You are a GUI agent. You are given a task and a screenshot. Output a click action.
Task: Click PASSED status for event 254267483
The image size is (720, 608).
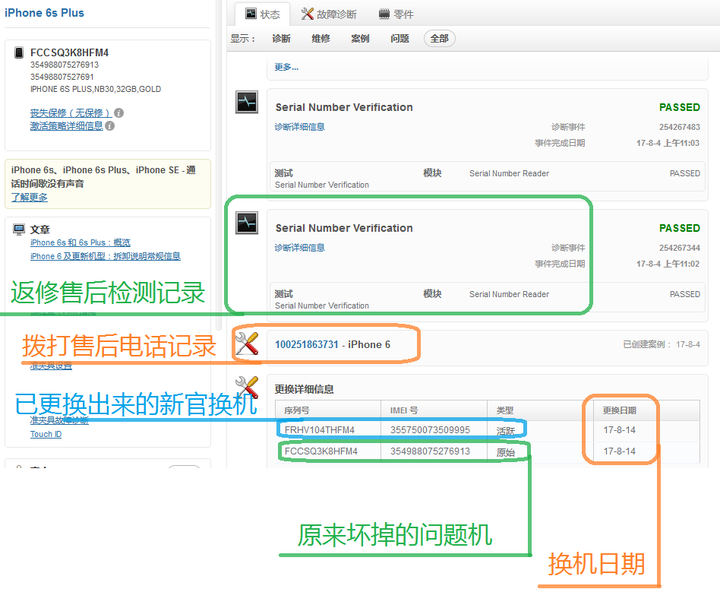[x=680, y=107]
